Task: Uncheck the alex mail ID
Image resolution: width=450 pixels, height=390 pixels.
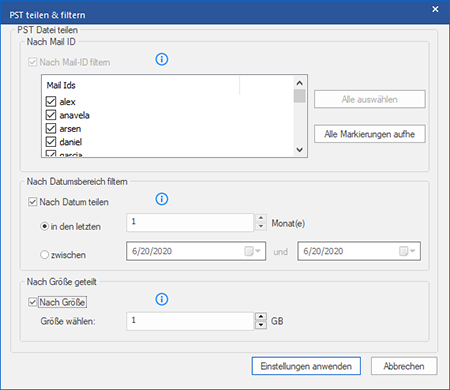Action: pyautogui.click(x=51, y=101)
